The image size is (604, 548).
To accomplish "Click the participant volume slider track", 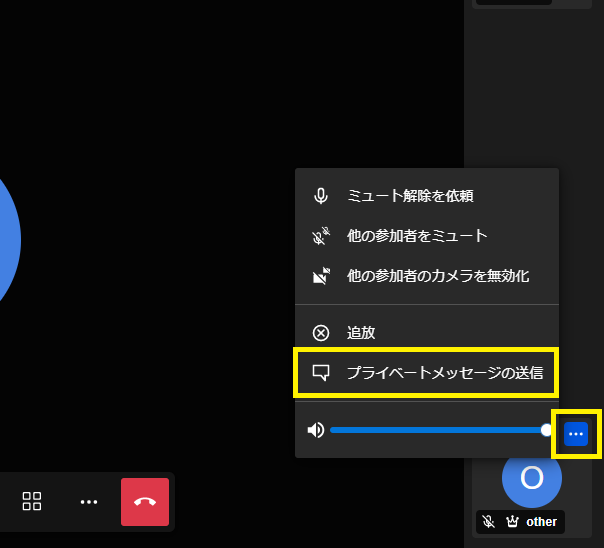I will (441, 430).
